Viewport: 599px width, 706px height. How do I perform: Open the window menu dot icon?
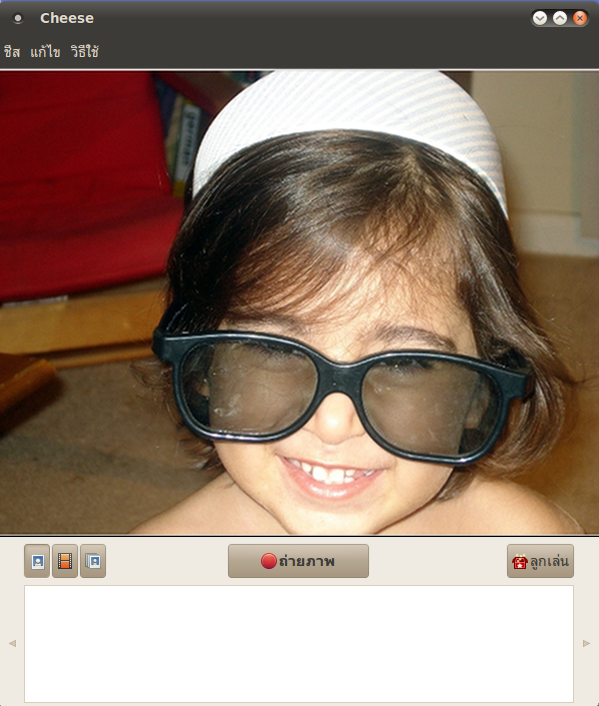(x=18, y=18)
